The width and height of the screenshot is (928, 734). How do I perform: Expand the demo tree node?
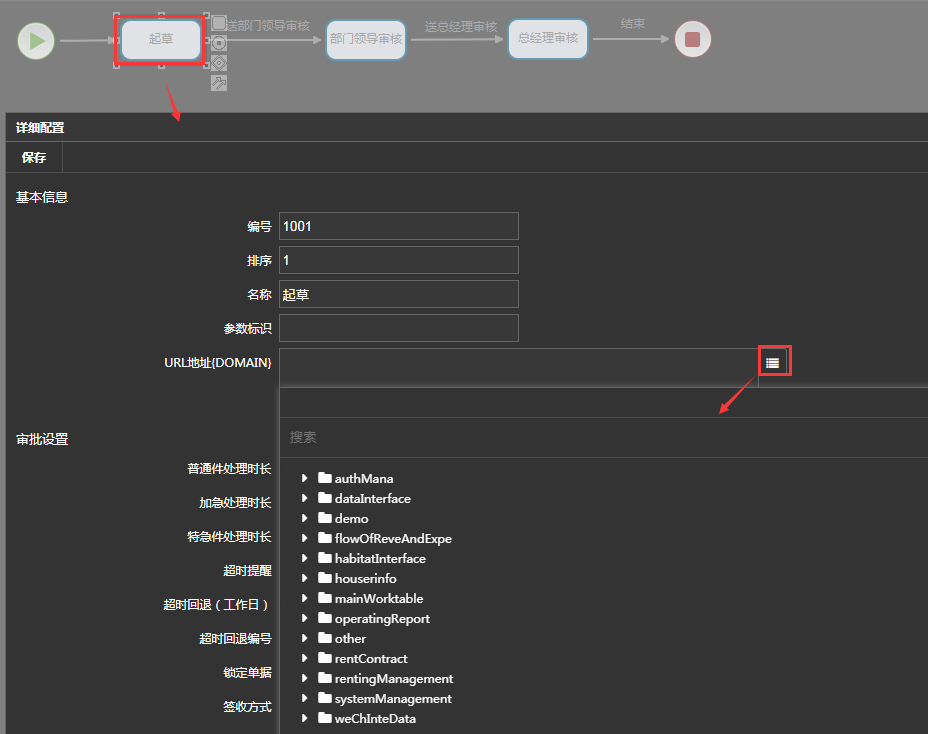point(304,518)
